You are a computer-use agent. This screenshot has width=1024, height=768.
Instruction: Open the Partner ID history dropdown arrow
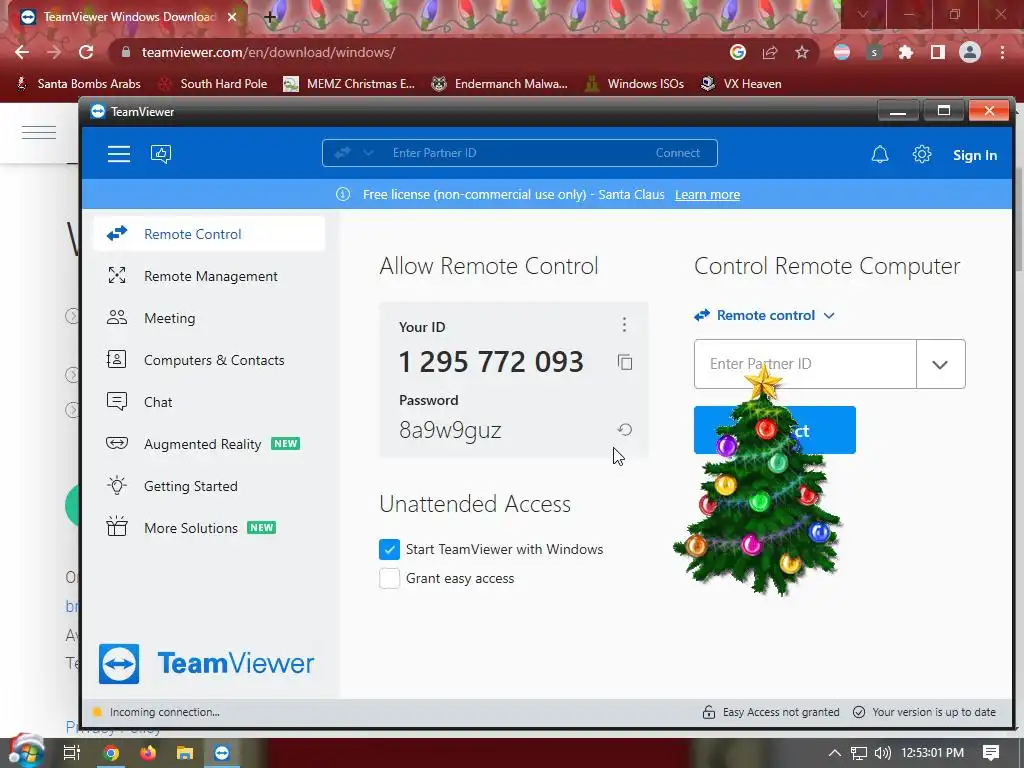940,364
